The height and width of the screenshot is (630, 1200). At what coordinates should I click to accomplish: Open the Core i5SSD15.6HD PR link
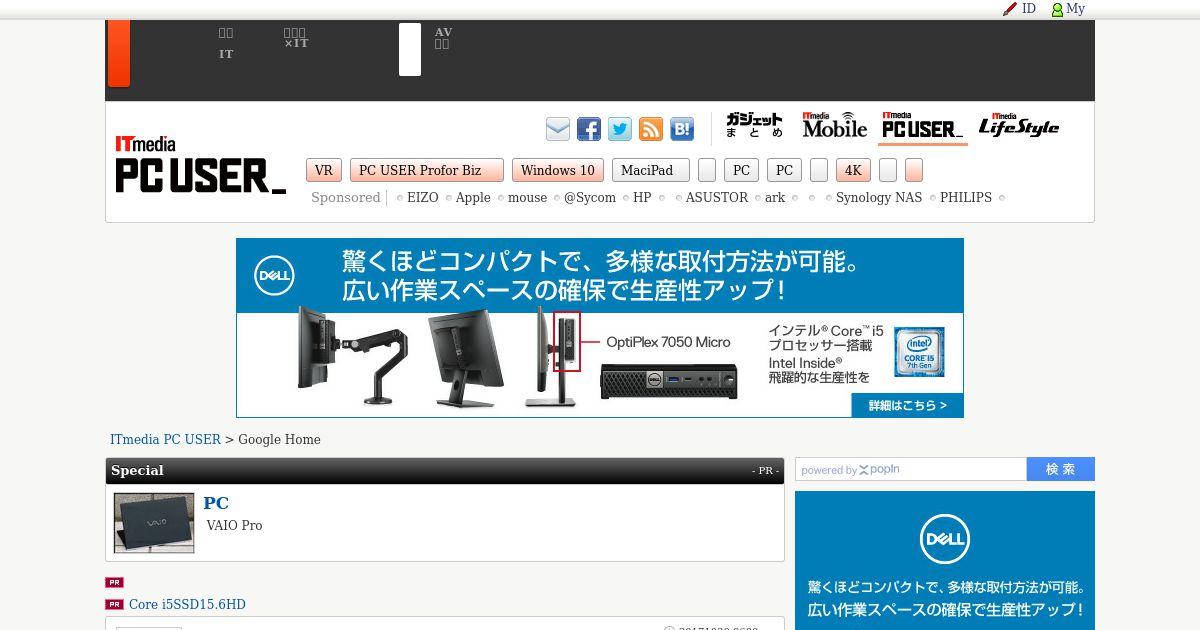tap(187, 605)
